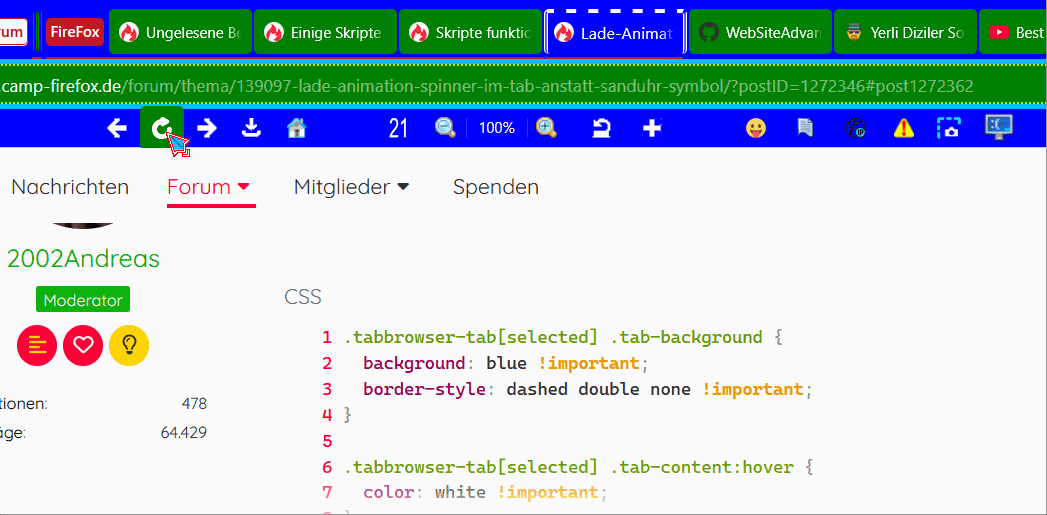
Task: Click the red FireFox tab button
Action: tap(75, 32)
